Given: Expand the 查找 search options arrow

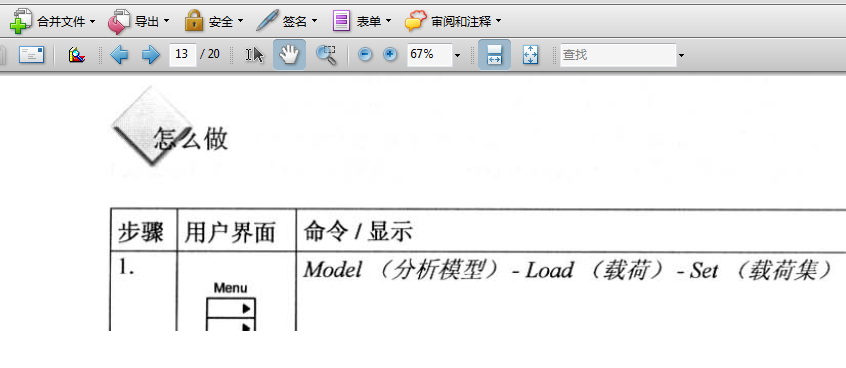Looking at the screenshot, I should tap(681, 55).
